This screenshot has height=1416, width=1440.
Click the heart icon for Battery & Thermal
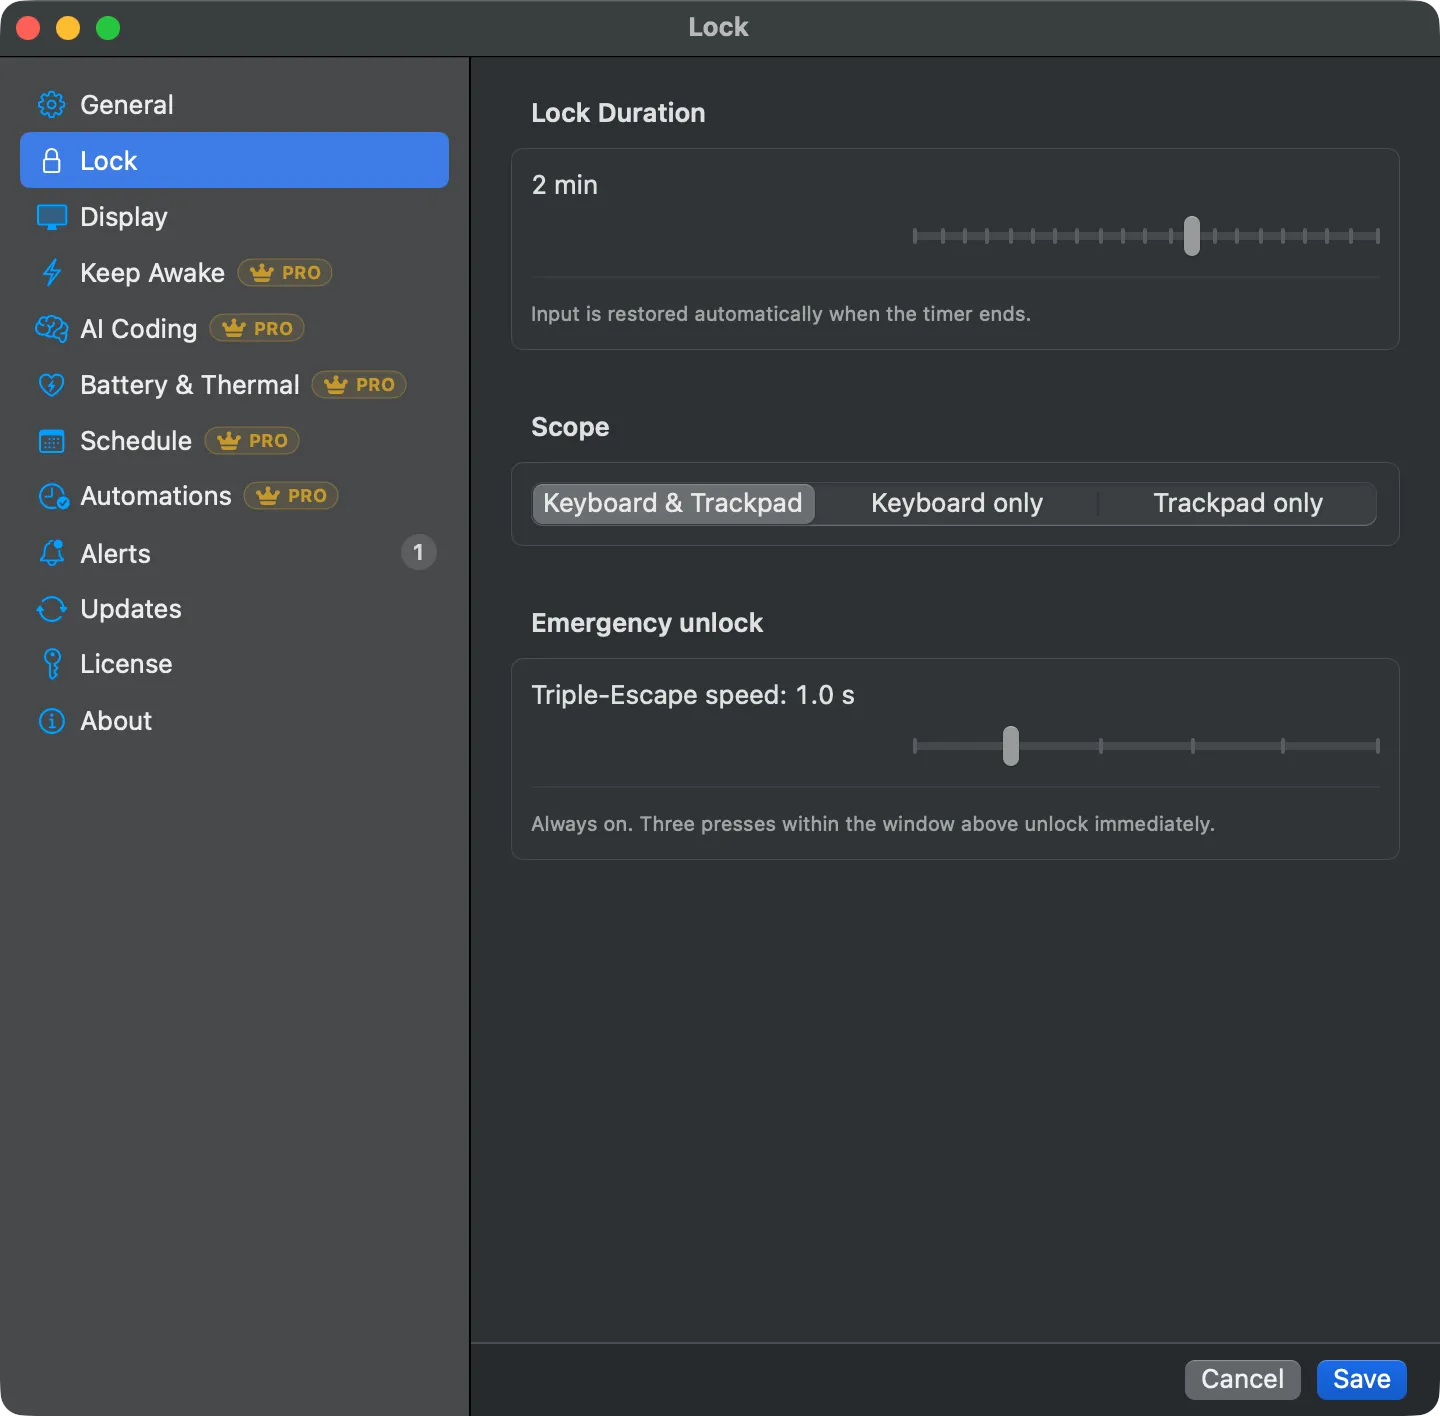click(51, 385)
